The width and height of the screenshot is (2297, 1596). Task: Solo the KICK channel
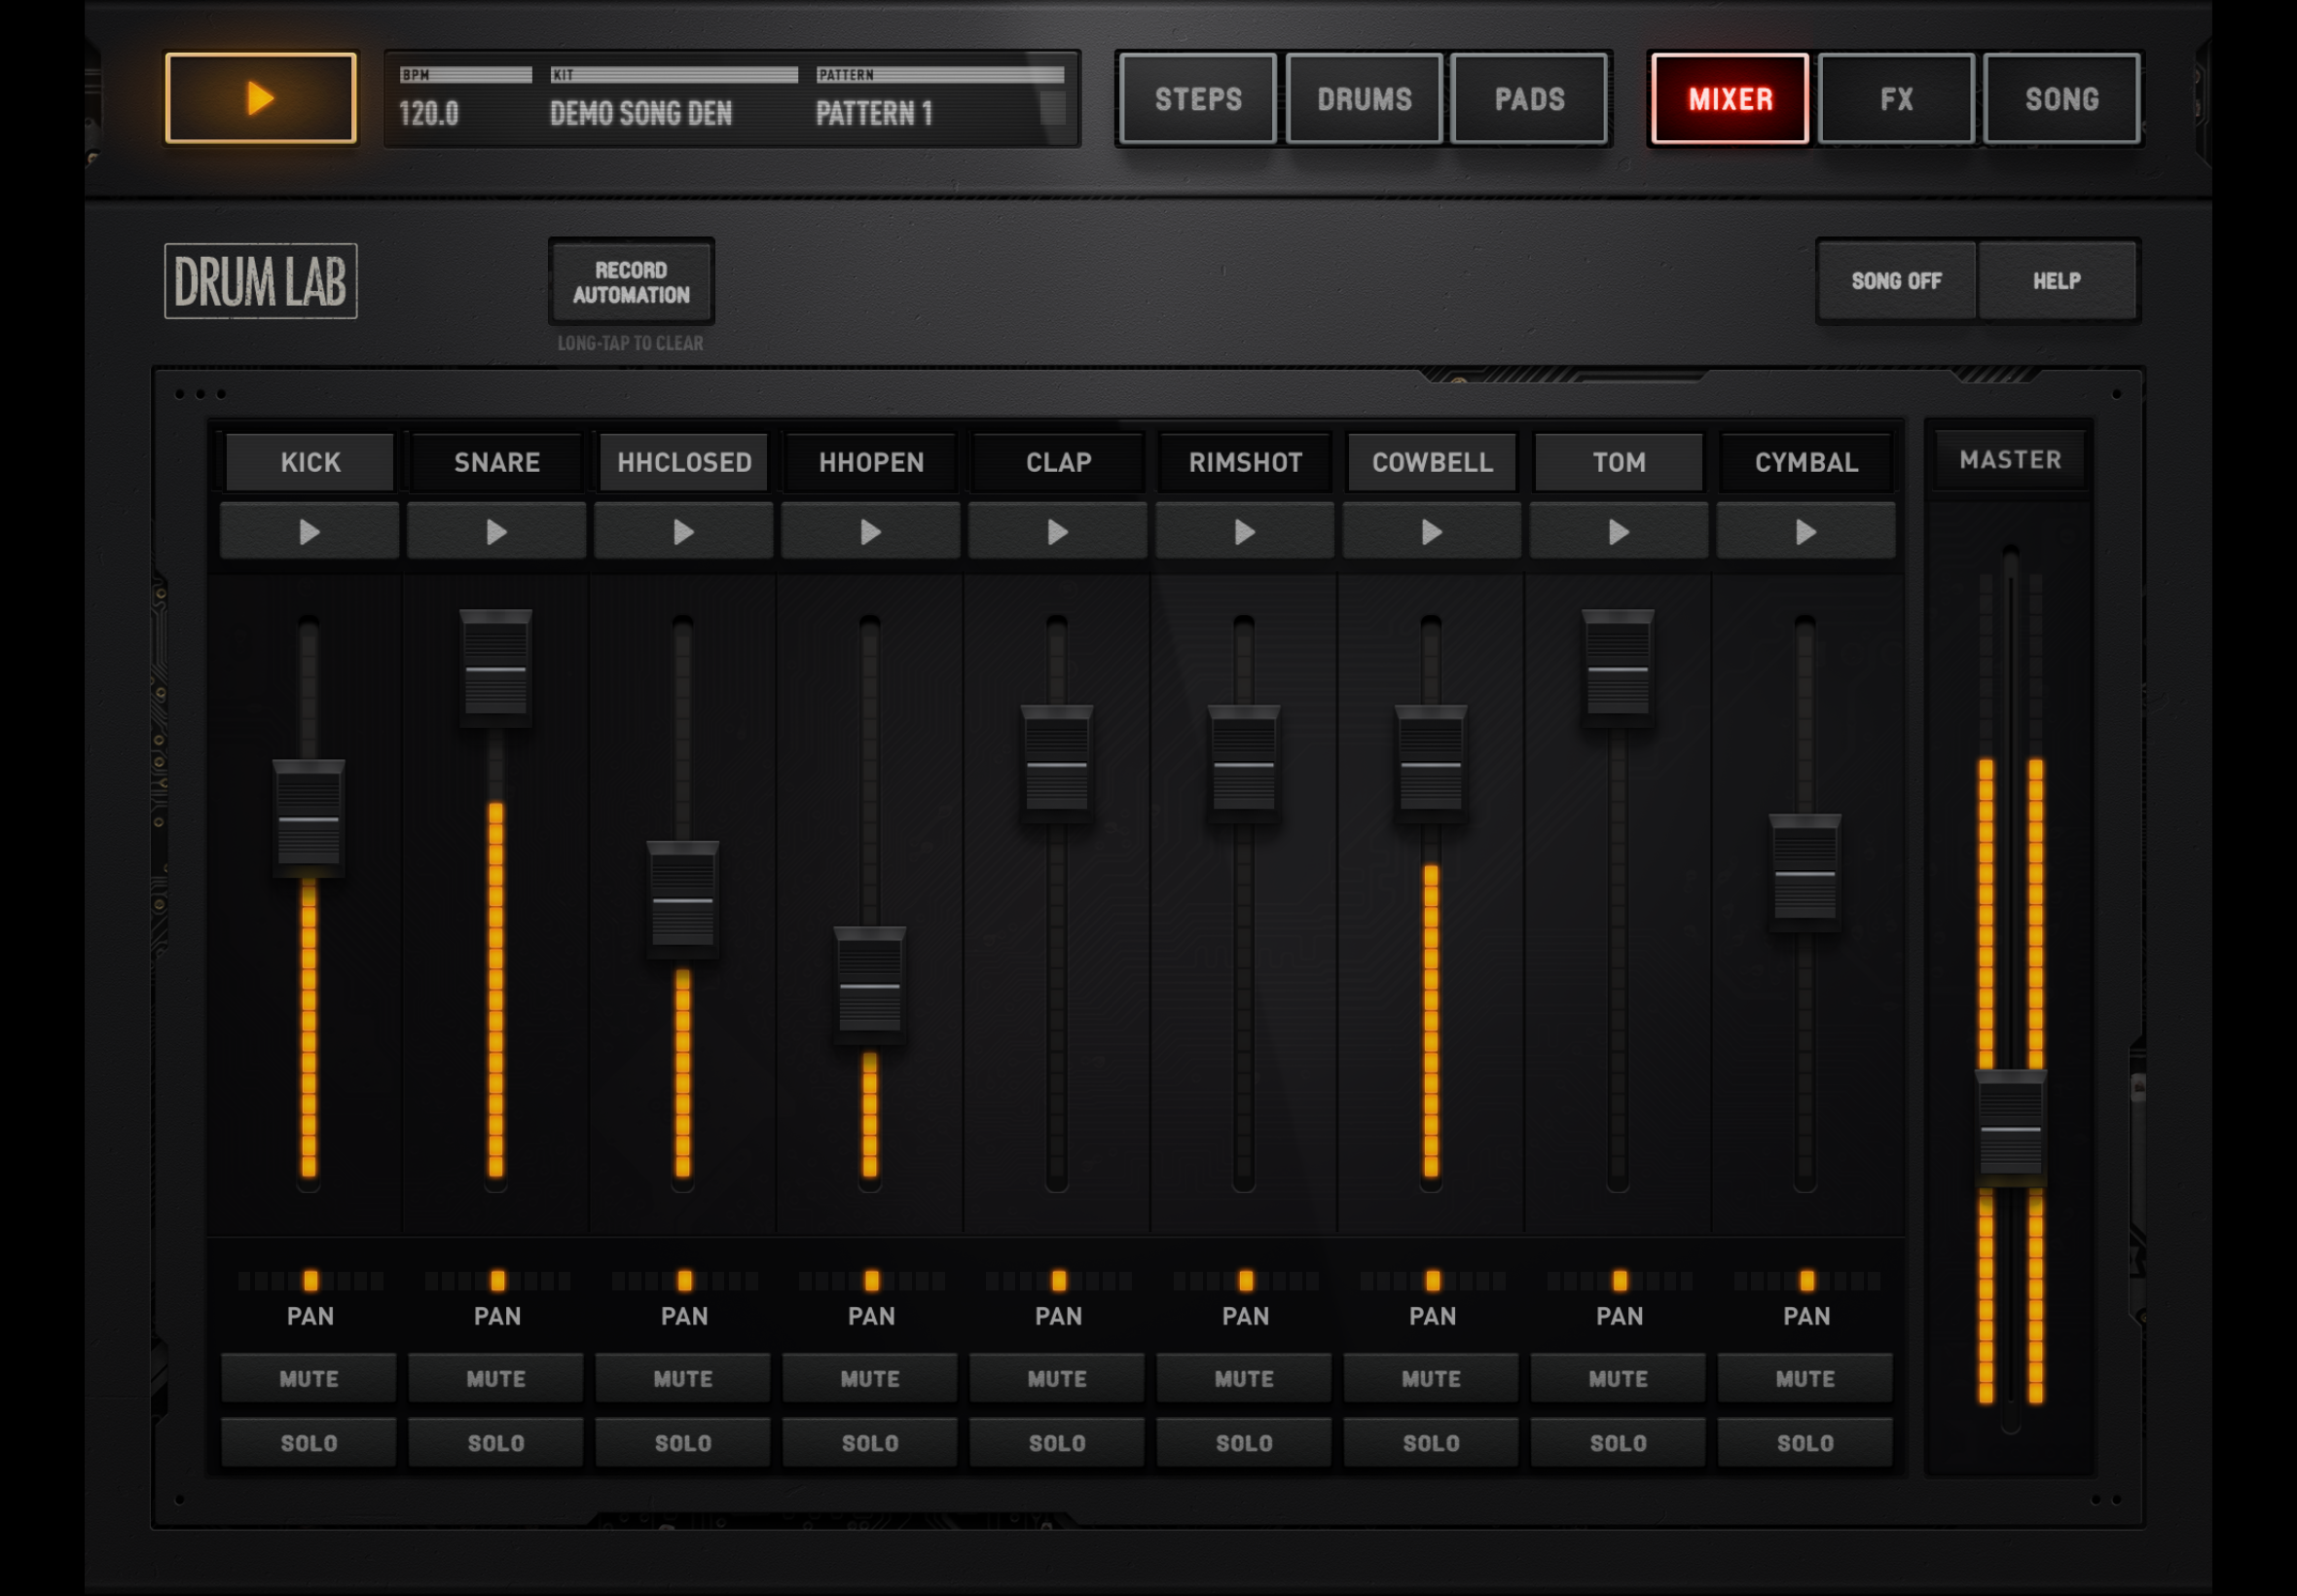point(309,1442)
